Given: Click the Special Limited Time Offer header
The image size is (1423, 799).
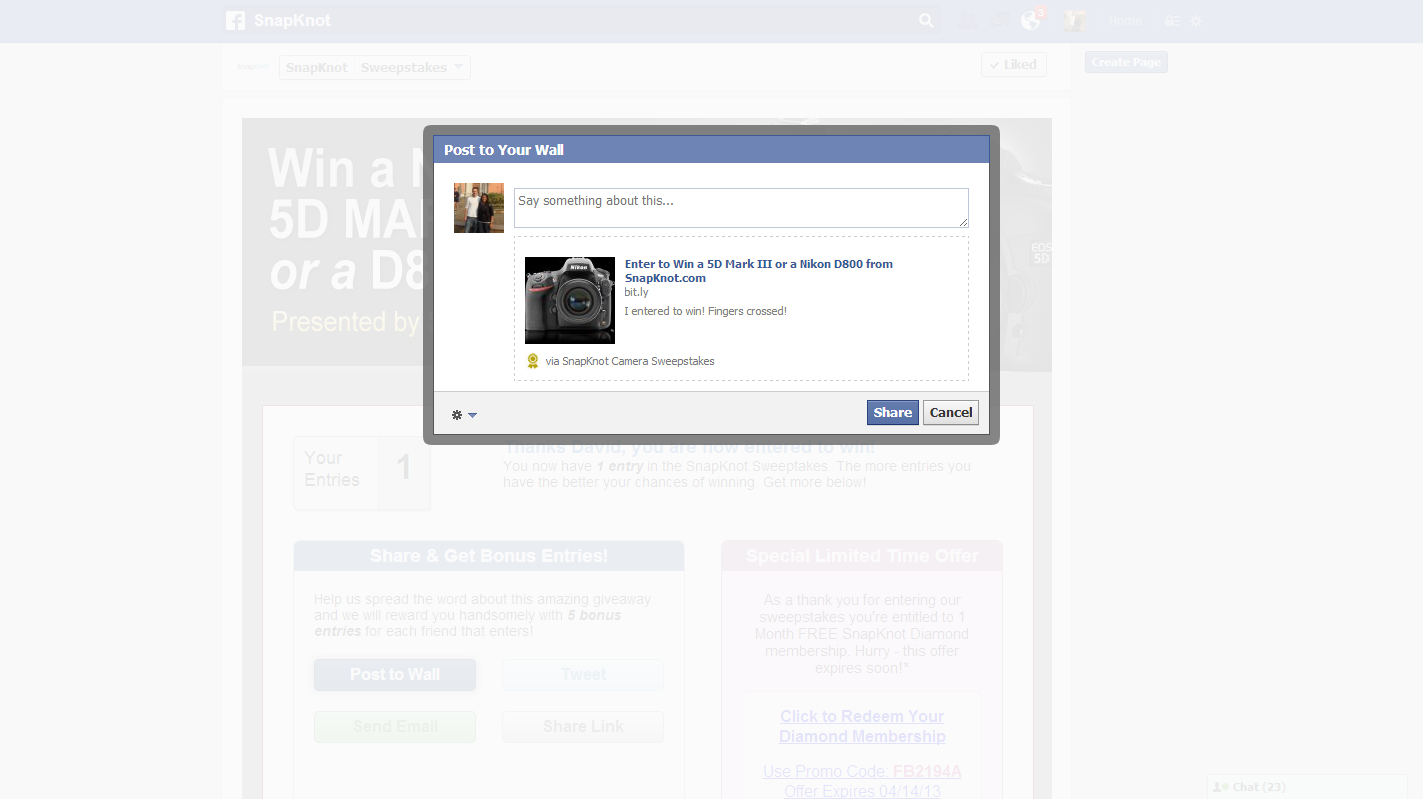Looking at the screenshot, I should (x=862, y=556).
